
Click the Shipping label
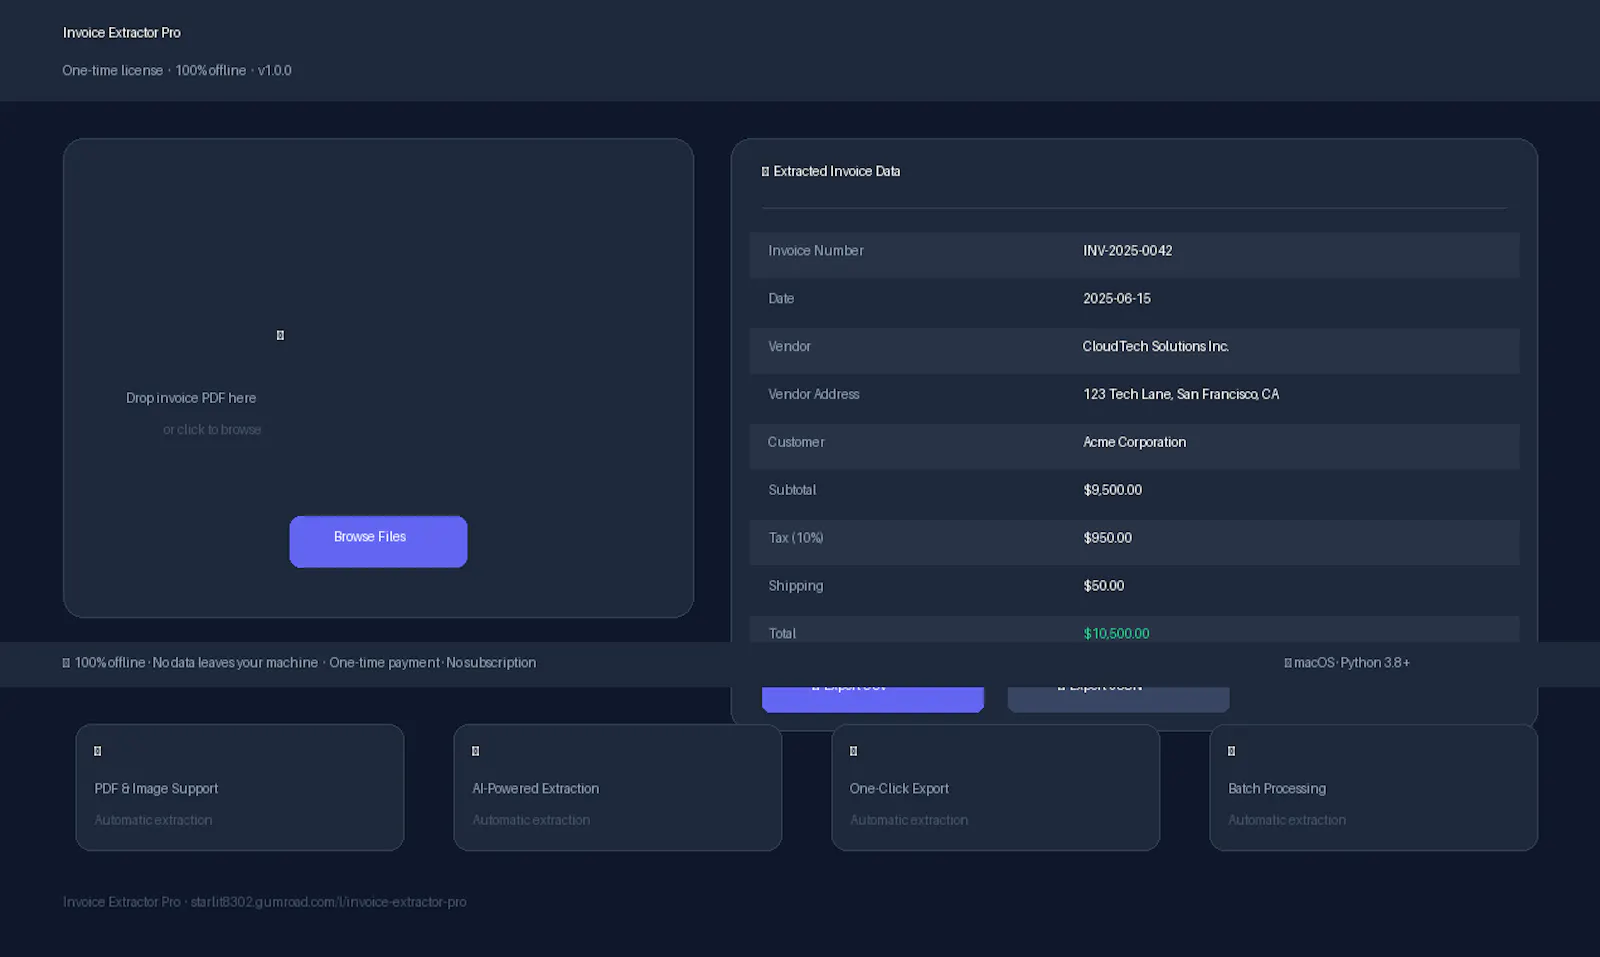[x=796, y=586]
